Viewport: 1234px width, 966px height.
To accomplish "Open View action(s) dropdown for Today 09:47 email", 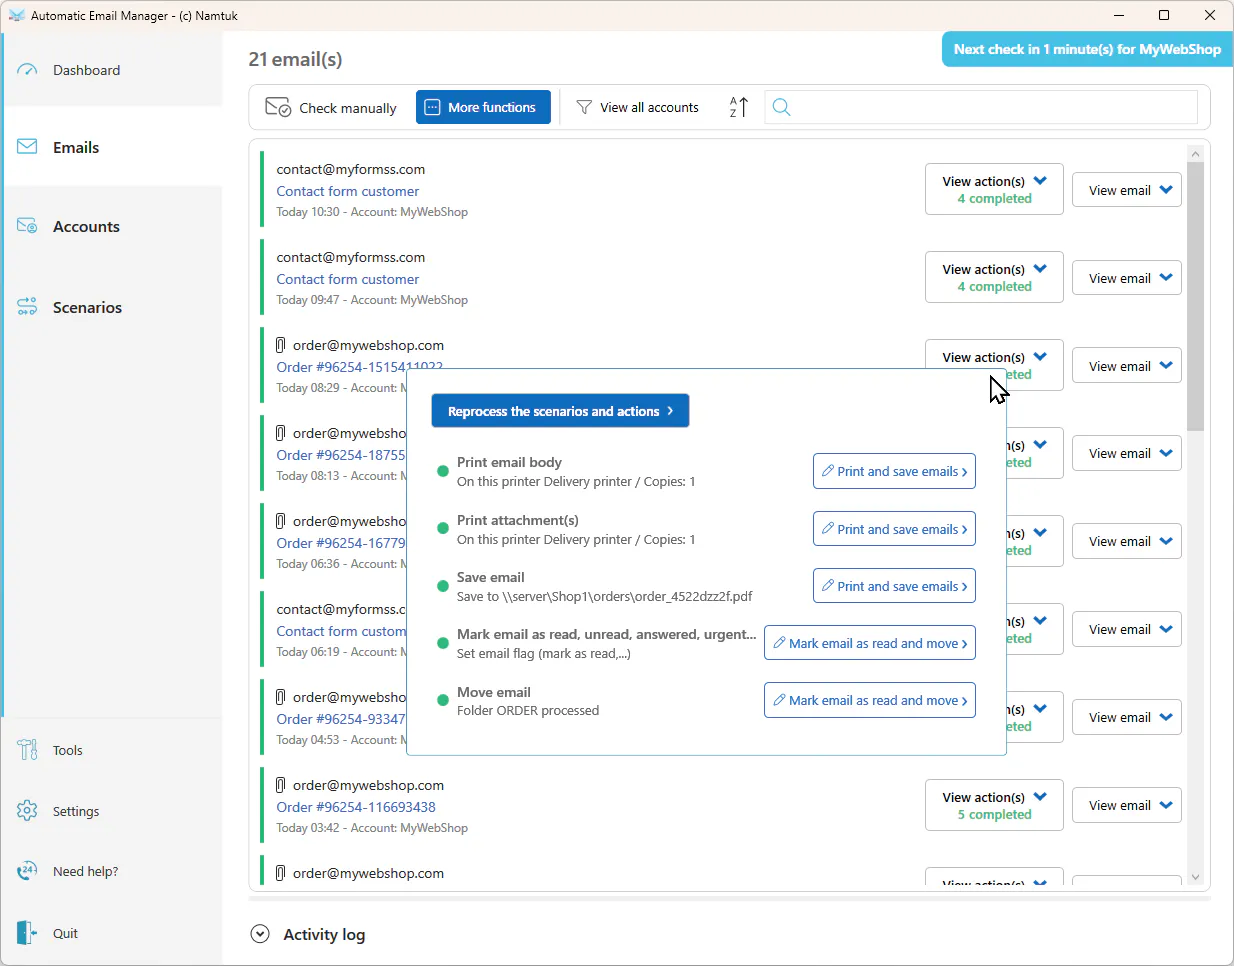I will [994, 277].
